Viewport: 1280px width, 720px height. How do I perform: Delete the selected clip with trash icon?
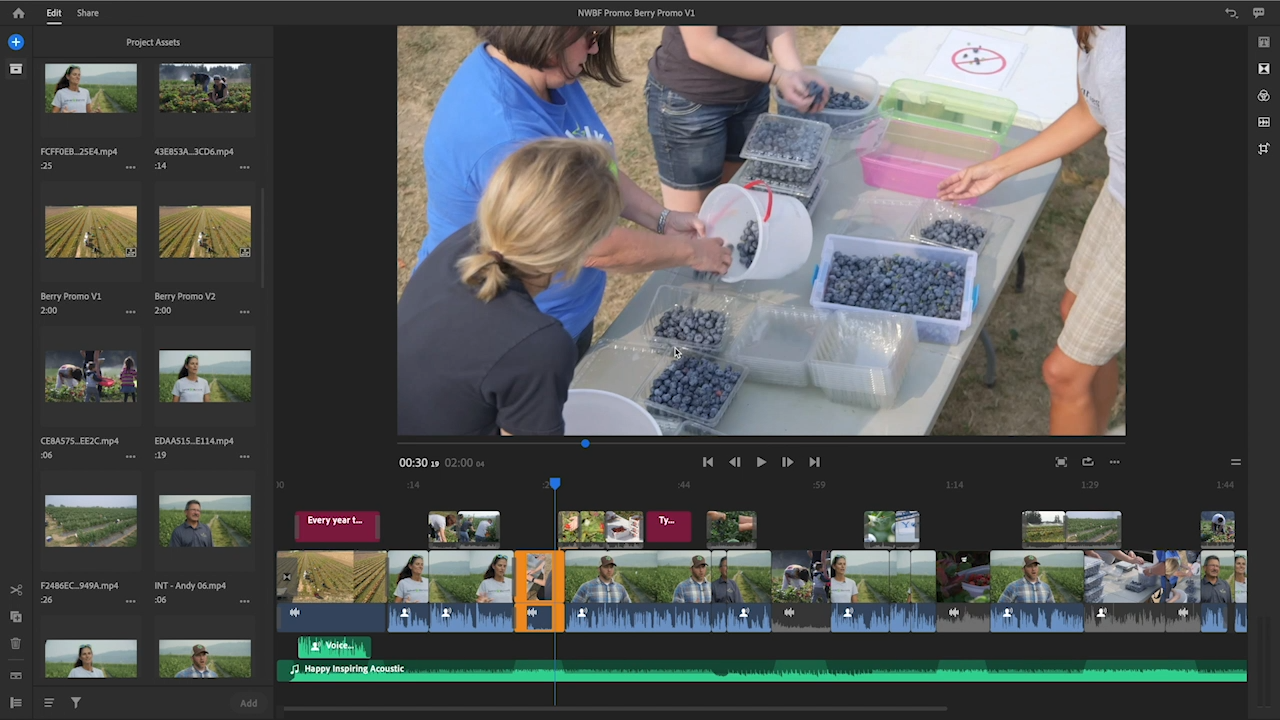tap(16, 644)
